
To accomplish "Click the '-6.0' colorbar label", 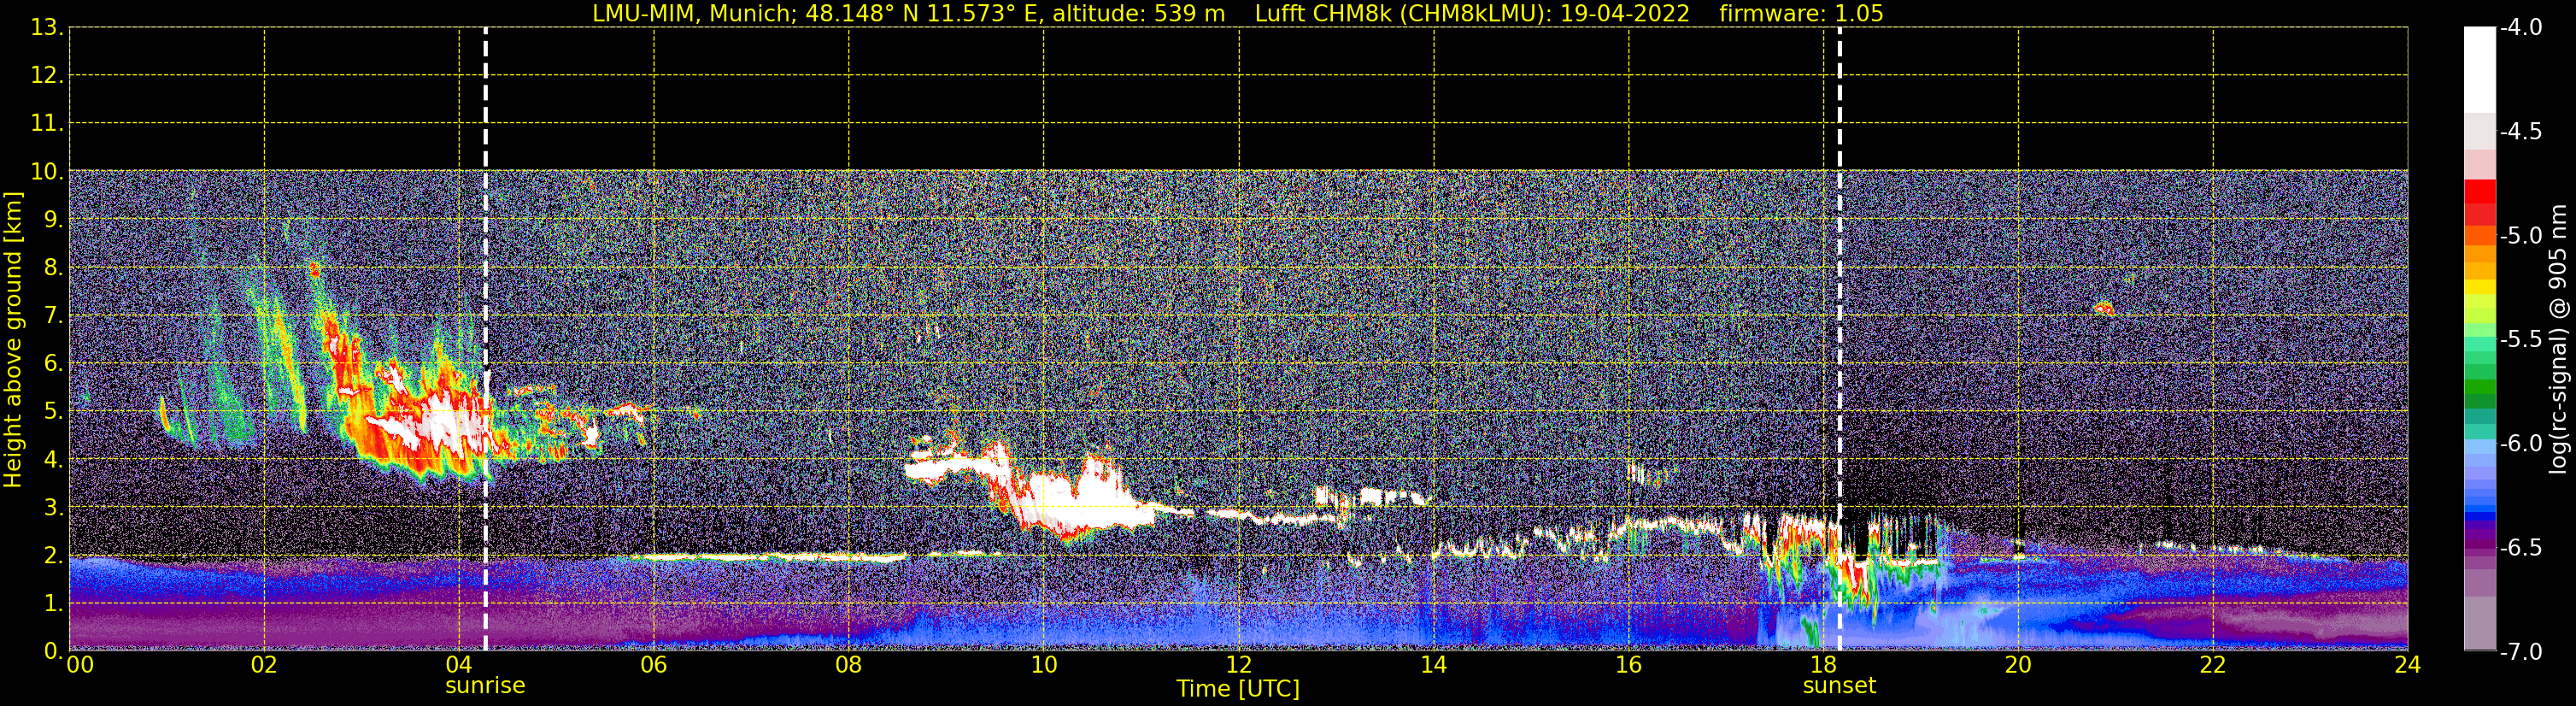I will (x=2521, y=444).
